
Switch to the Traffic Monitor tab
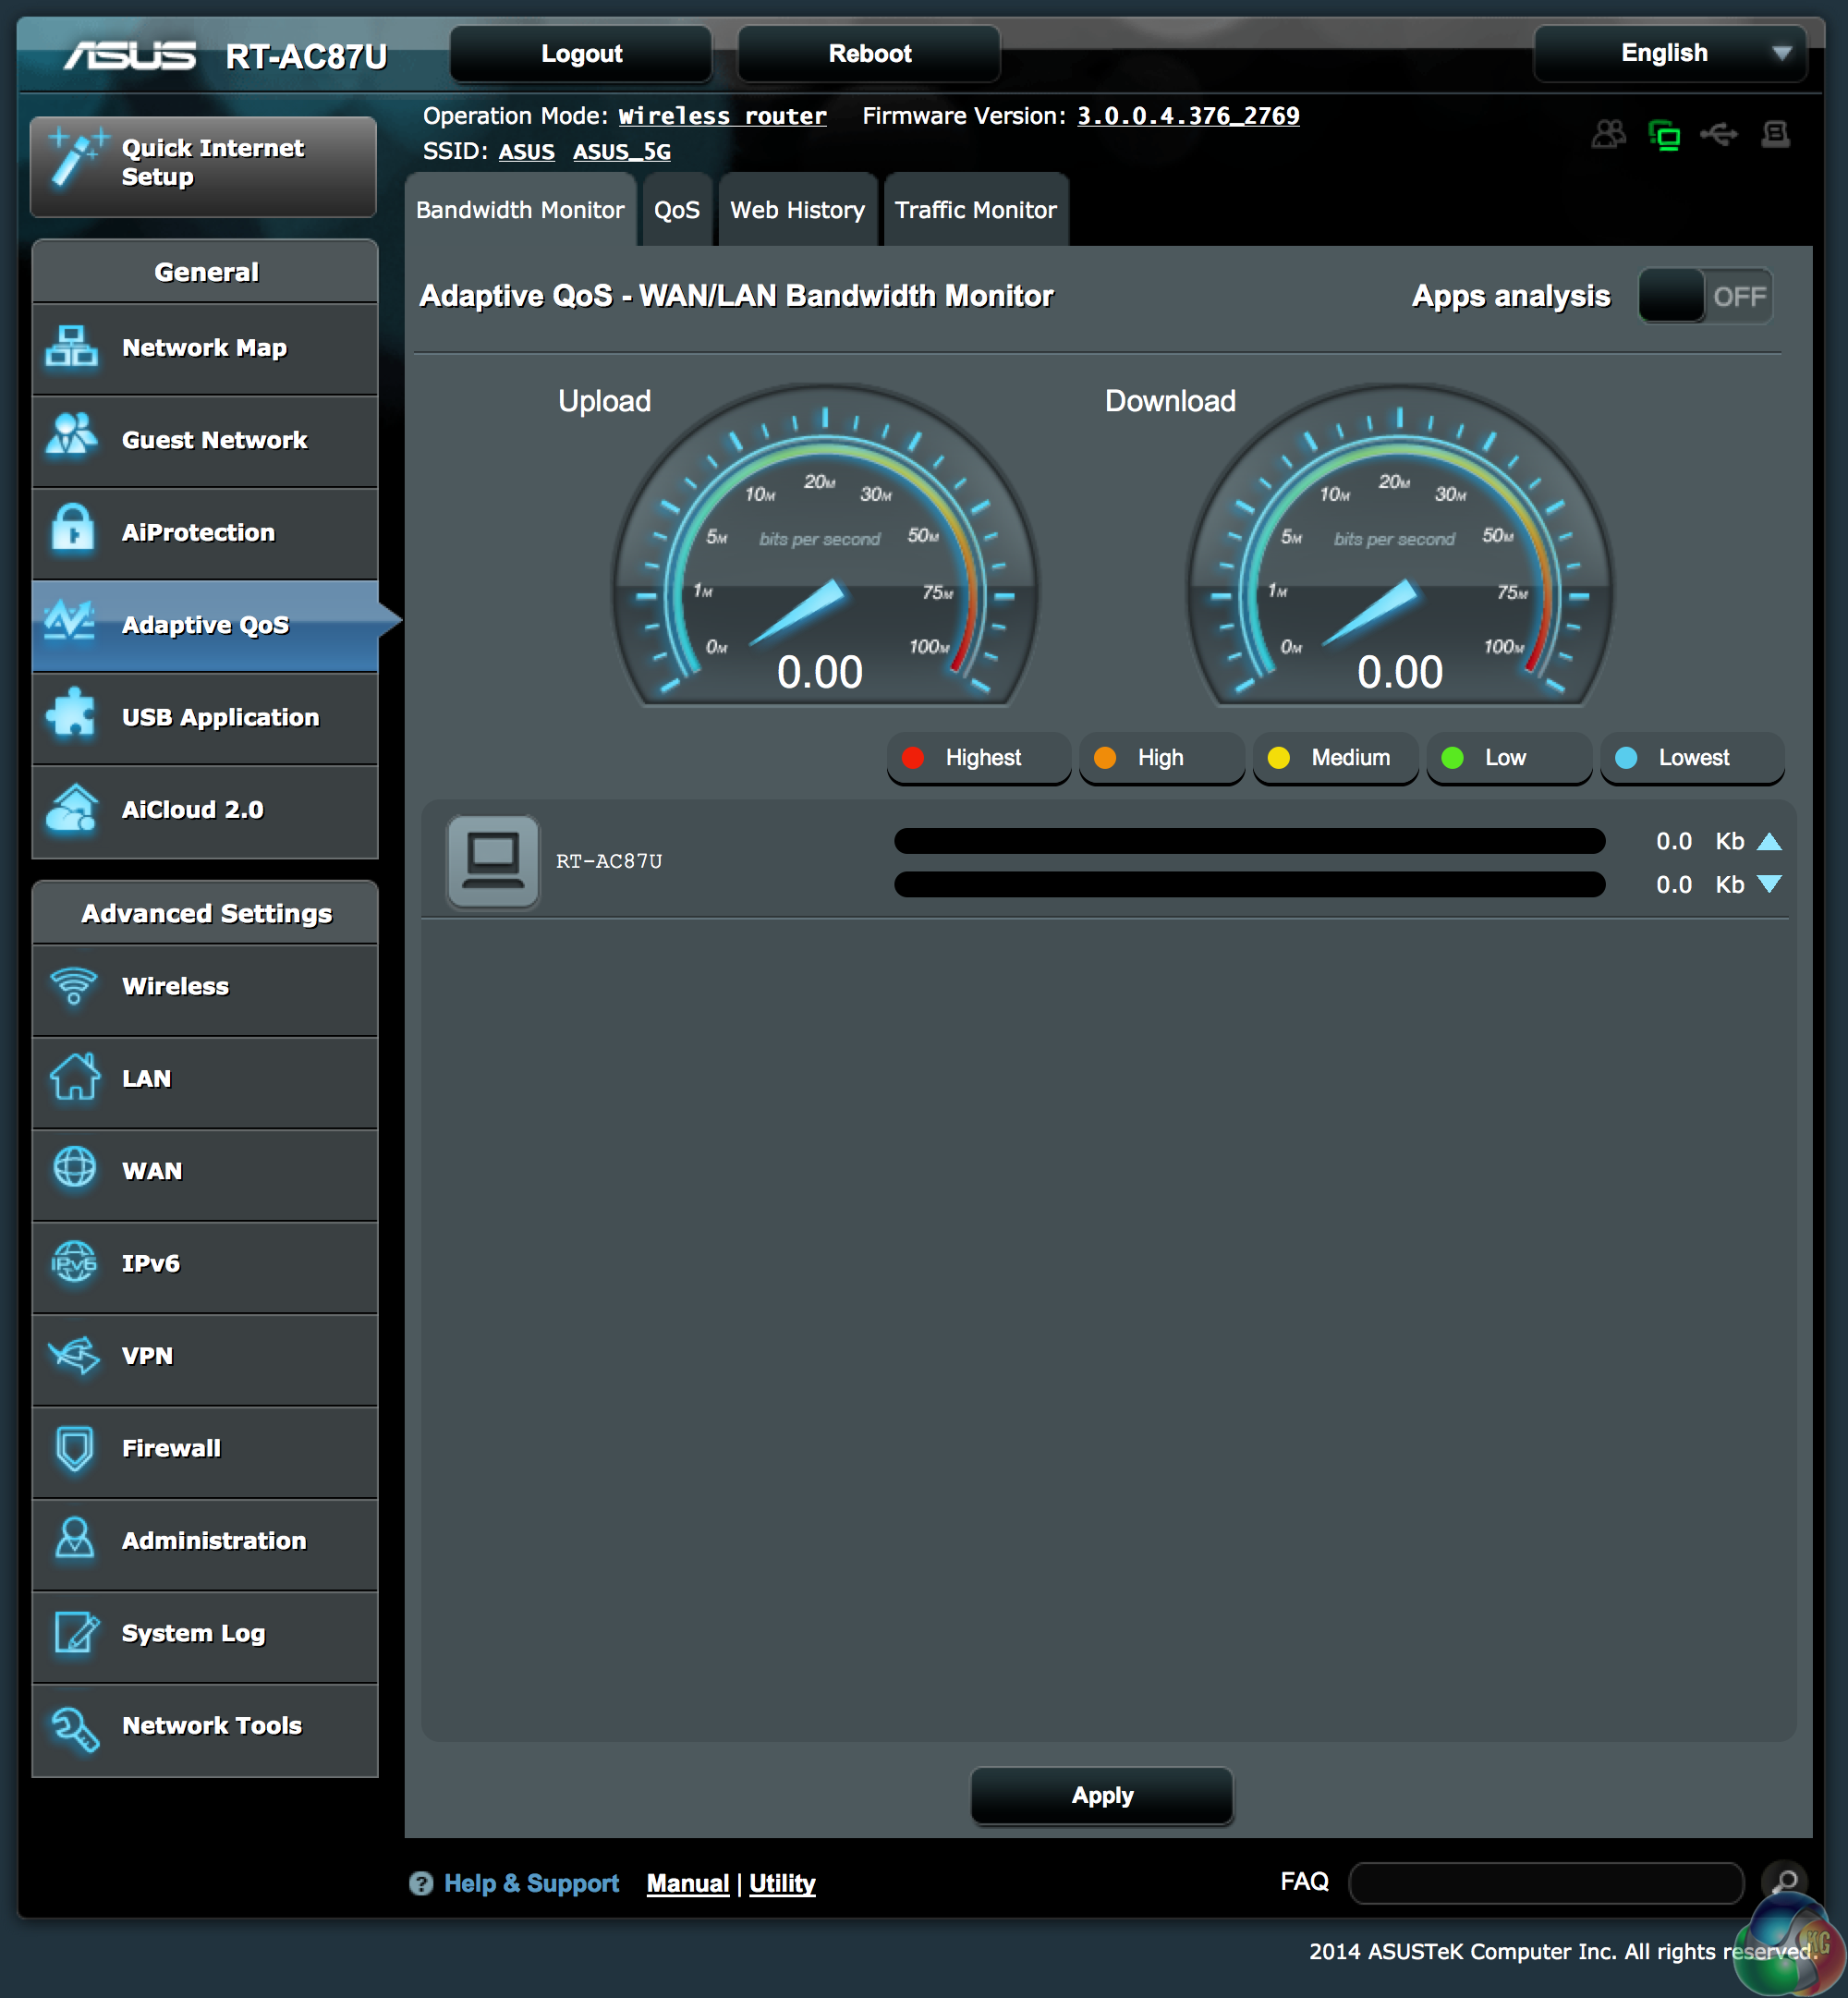click(975, 210)
